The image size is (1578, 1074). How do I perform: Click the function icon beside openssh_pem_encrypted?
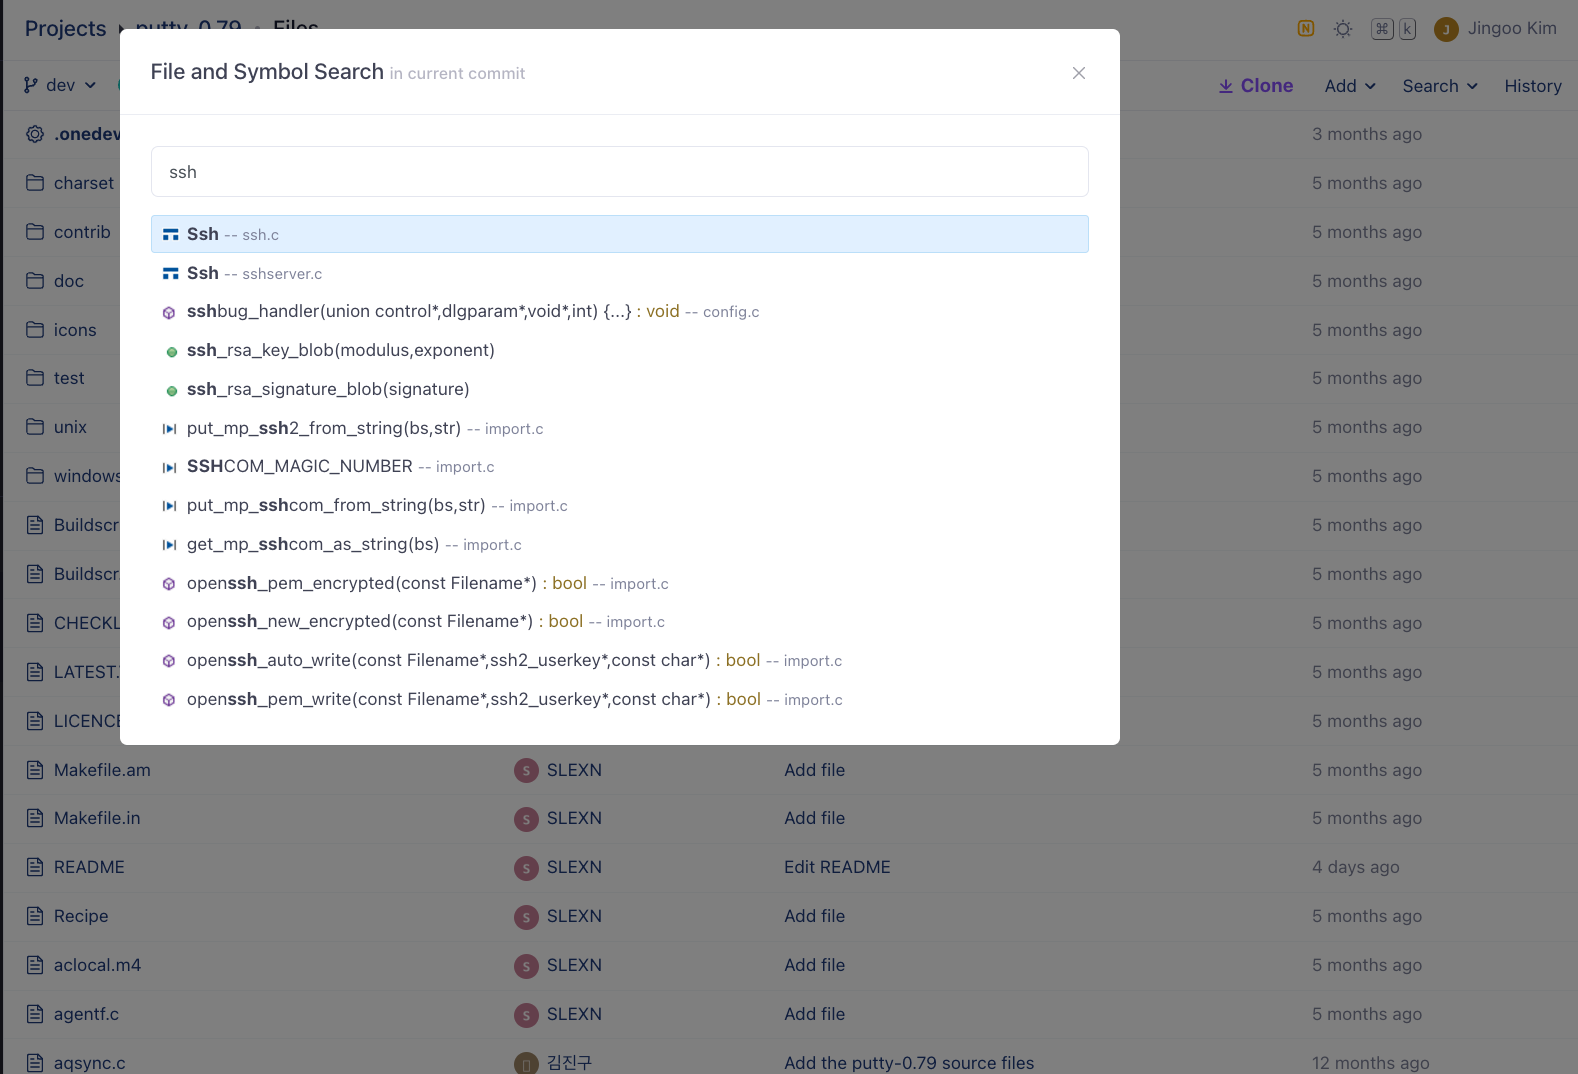tap(169, 584)
